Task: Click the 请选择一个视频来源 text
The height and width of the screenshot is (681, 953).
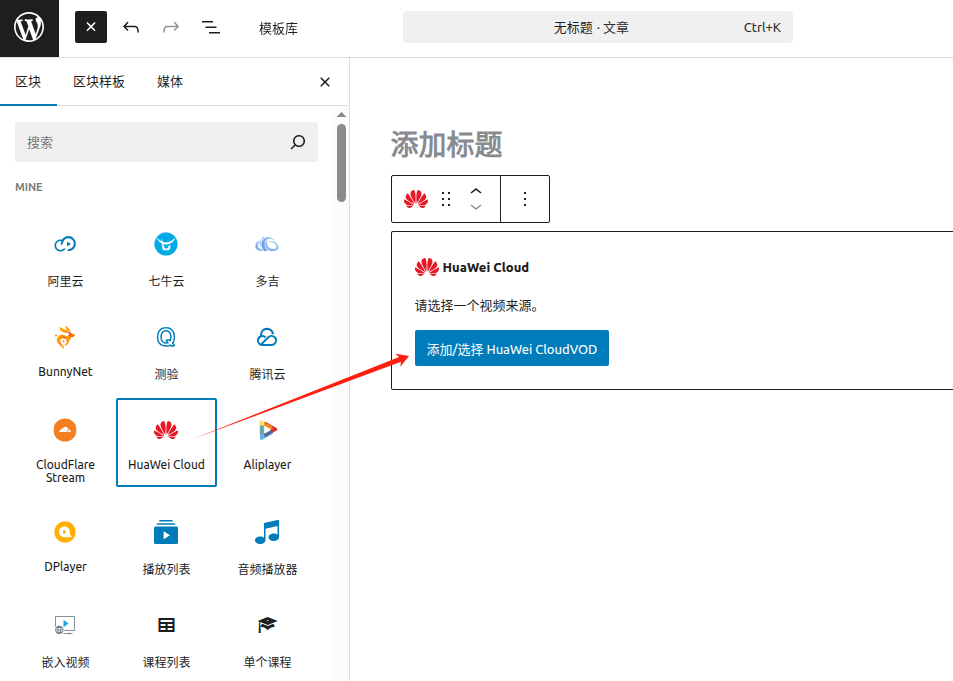Action: click(476, 306)
